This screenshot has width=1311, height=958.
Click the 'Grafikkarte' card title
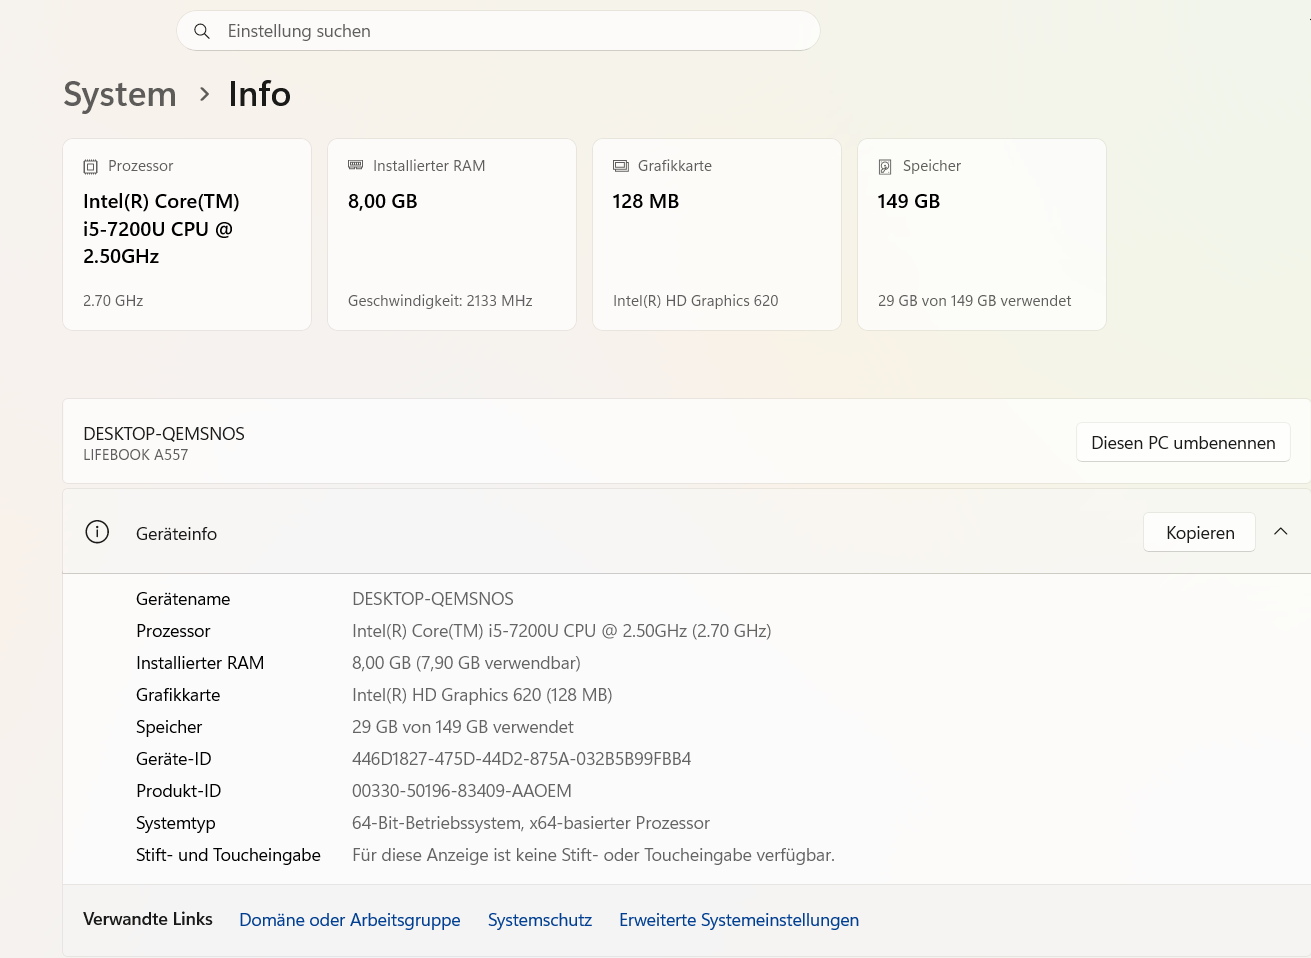tap(675, 166)
